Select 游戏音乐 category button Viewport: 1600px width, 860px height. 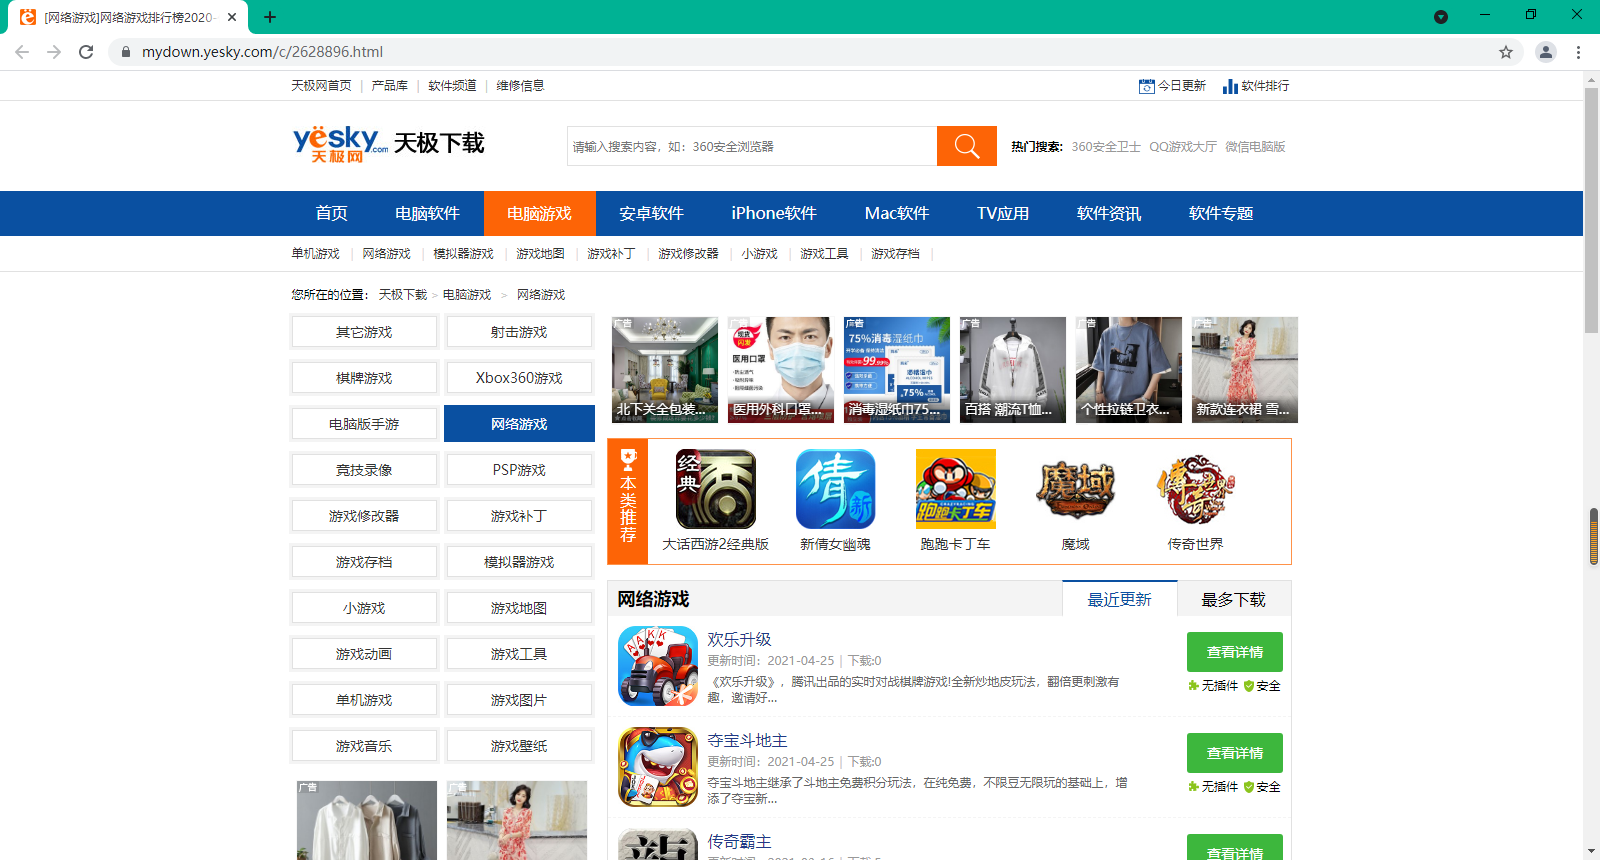[364, 746]
